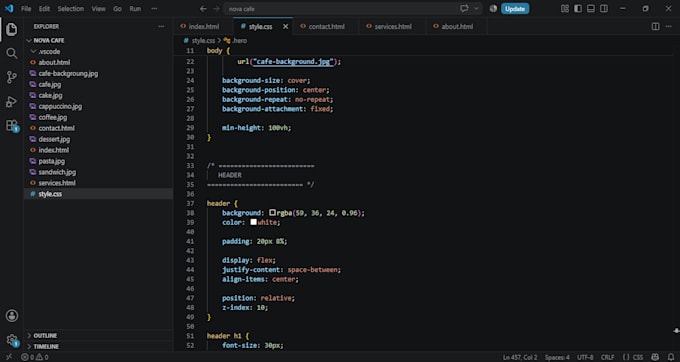
Task: Open the remote window indicator
Action: pos(9,357)
